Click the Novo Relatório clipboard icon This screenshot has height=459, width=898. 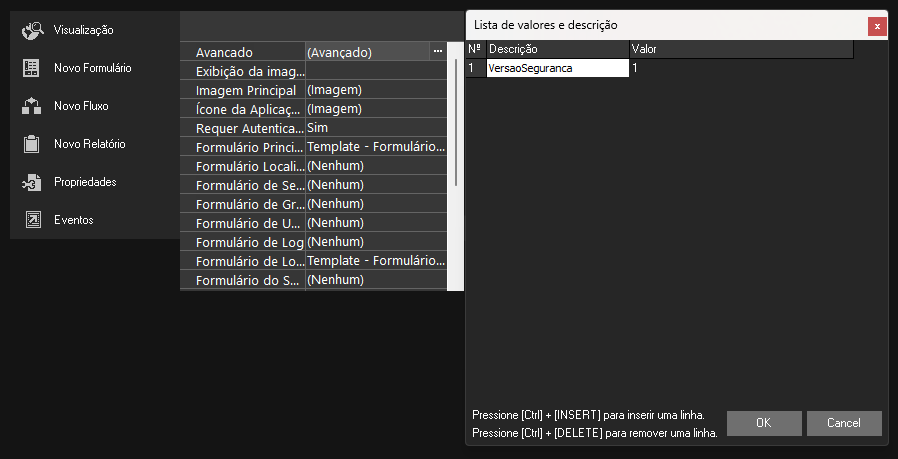tap(31, 144)
